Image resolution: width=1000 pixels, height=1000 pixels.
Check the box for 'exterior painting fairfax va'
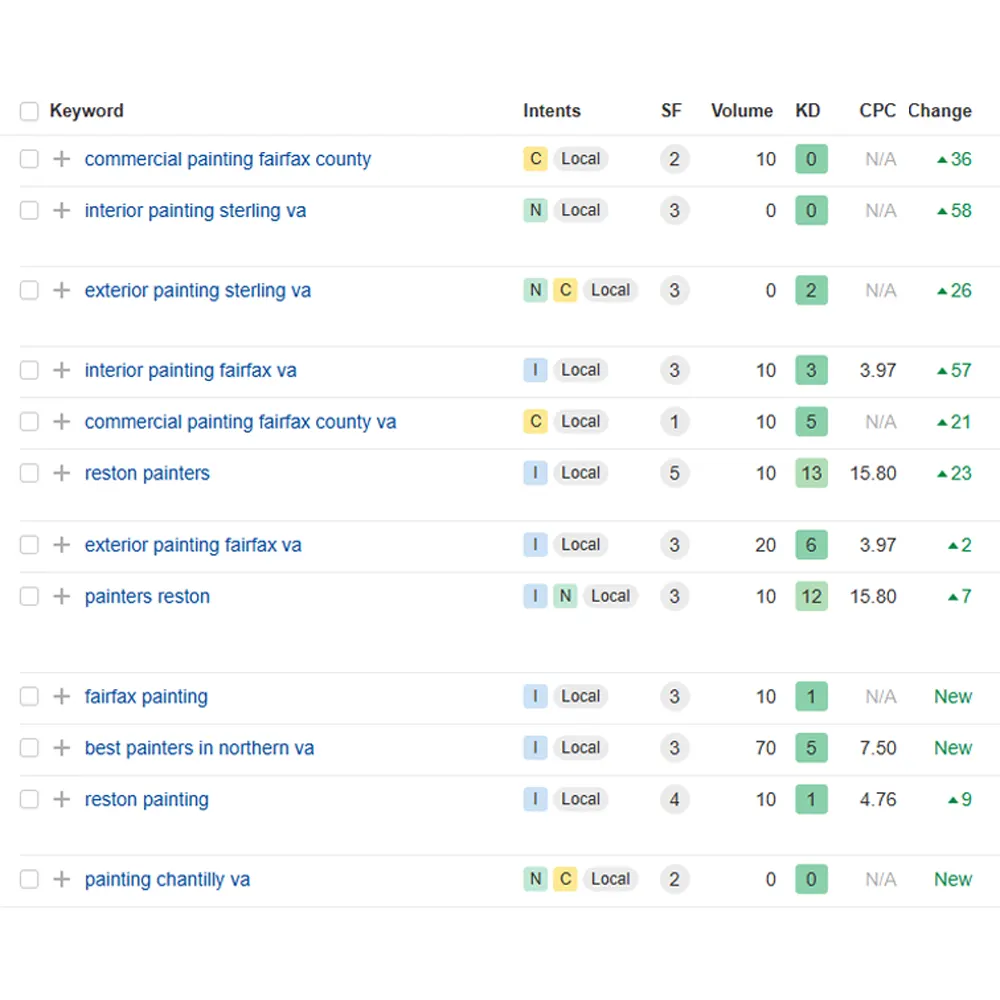point(29,545)
